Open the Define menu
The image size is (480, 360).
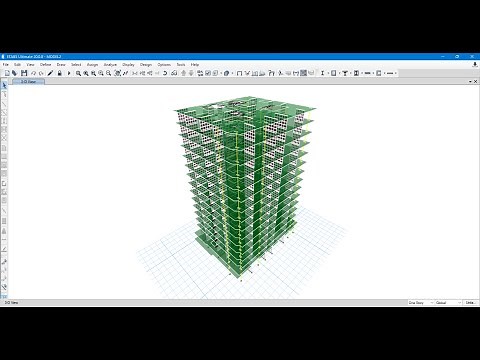[46, 65]
